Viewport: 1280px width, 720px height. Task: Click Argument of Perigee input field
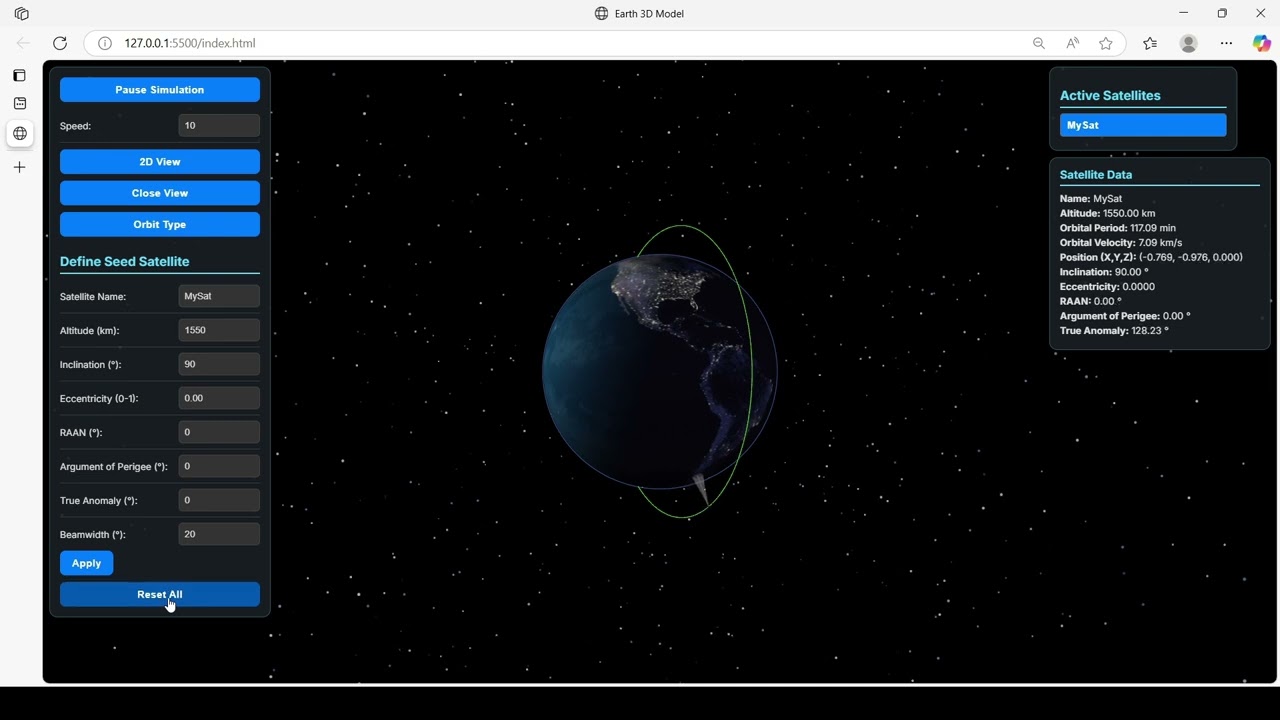219,466
